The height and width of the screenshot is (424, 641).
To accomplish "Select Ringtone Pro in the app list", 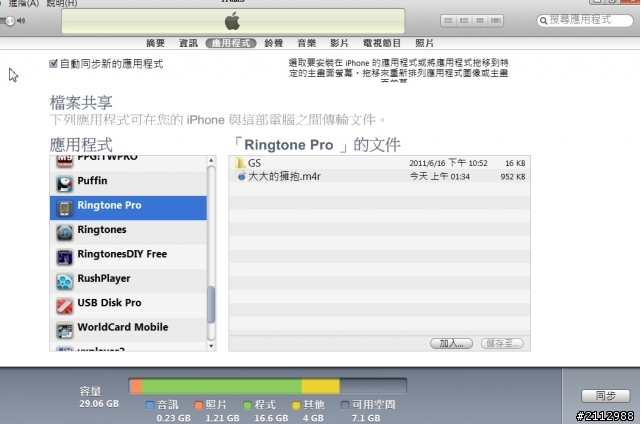I will pos(128,208).
